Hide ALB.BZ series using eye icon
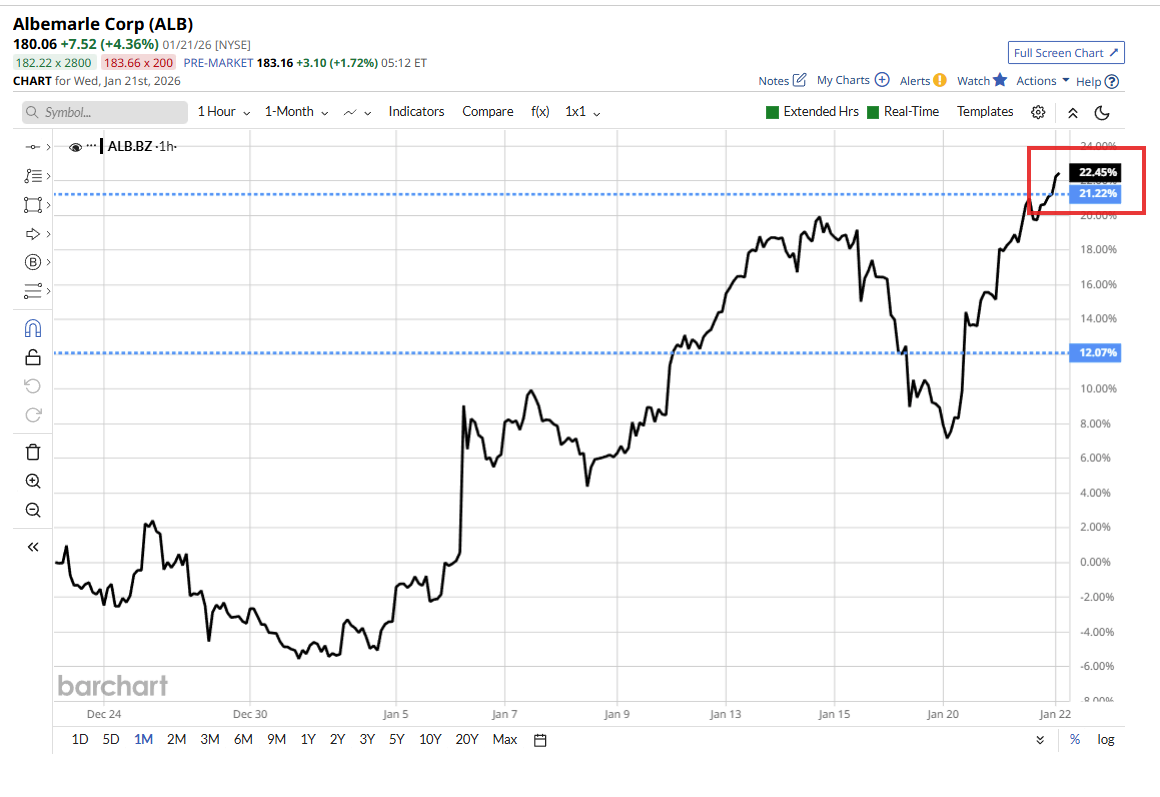Screen dimensions: 1160x797 click(x=75, y=147)
